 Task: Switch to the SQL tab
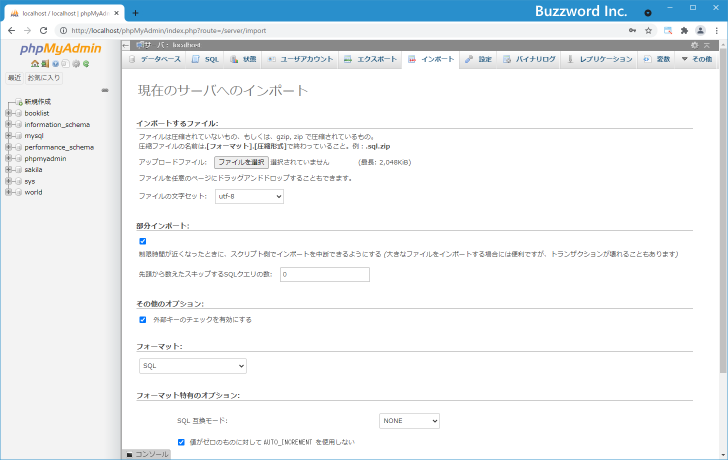[205, 59]
